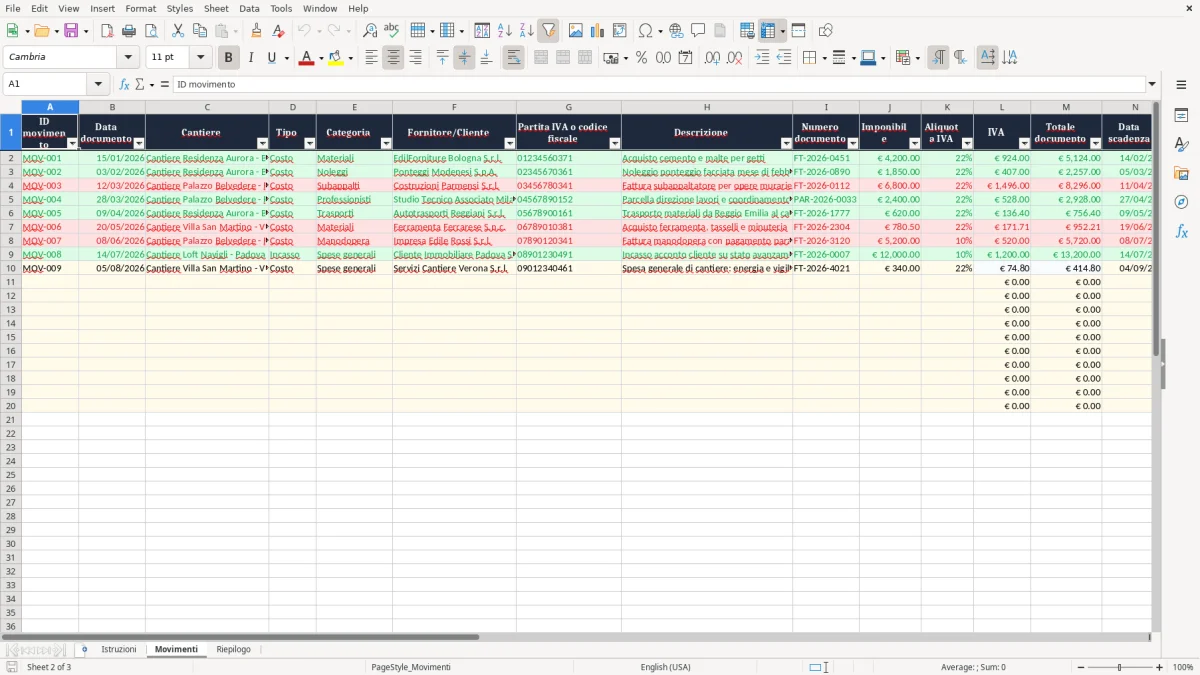Expand the Name Box dropdown
This screenshot has height=675, width=1200.
(98, 84)
